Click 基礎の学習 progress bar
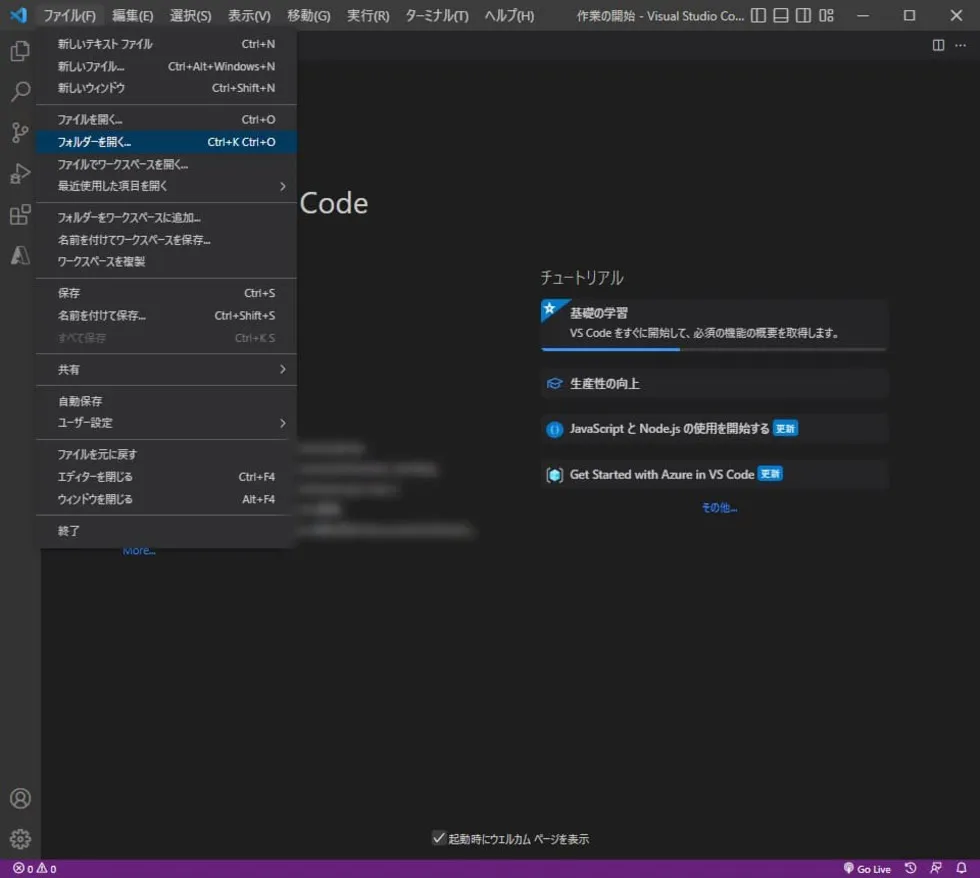This screenshot has height=878, width=980. (x=714, y=349)
